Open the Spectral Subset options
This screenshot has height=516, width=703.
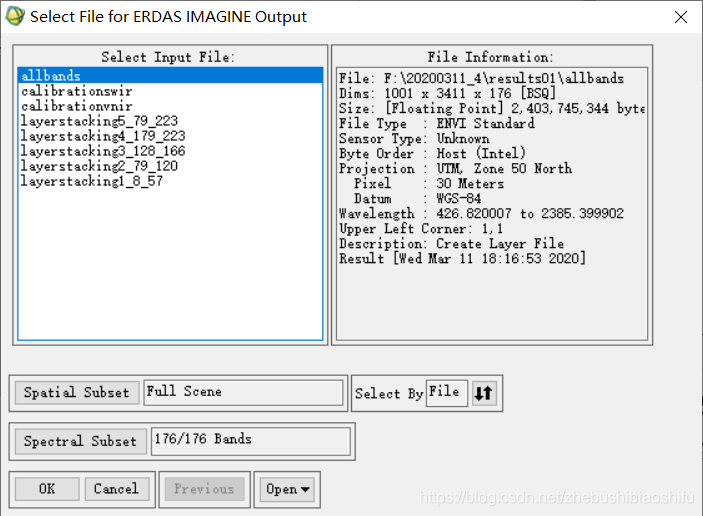tap(80, 442)
